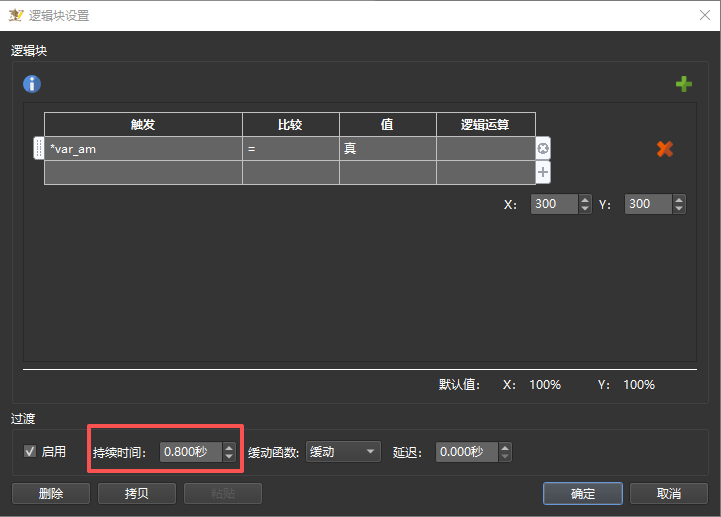Decrease the Y value with down arrow
This screenshot has width=721, height=517.
pos(680,208)
